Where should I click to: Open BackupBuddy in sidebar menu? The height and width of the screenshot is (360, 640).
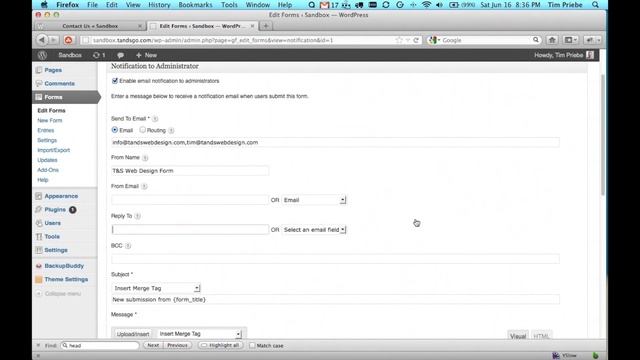(x=64, y=266)
